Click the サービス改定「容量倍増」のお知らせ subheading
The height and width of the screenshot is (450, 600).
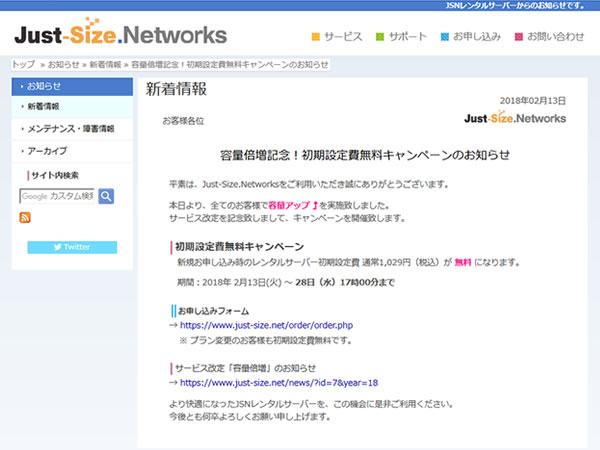tap(245, 368)
